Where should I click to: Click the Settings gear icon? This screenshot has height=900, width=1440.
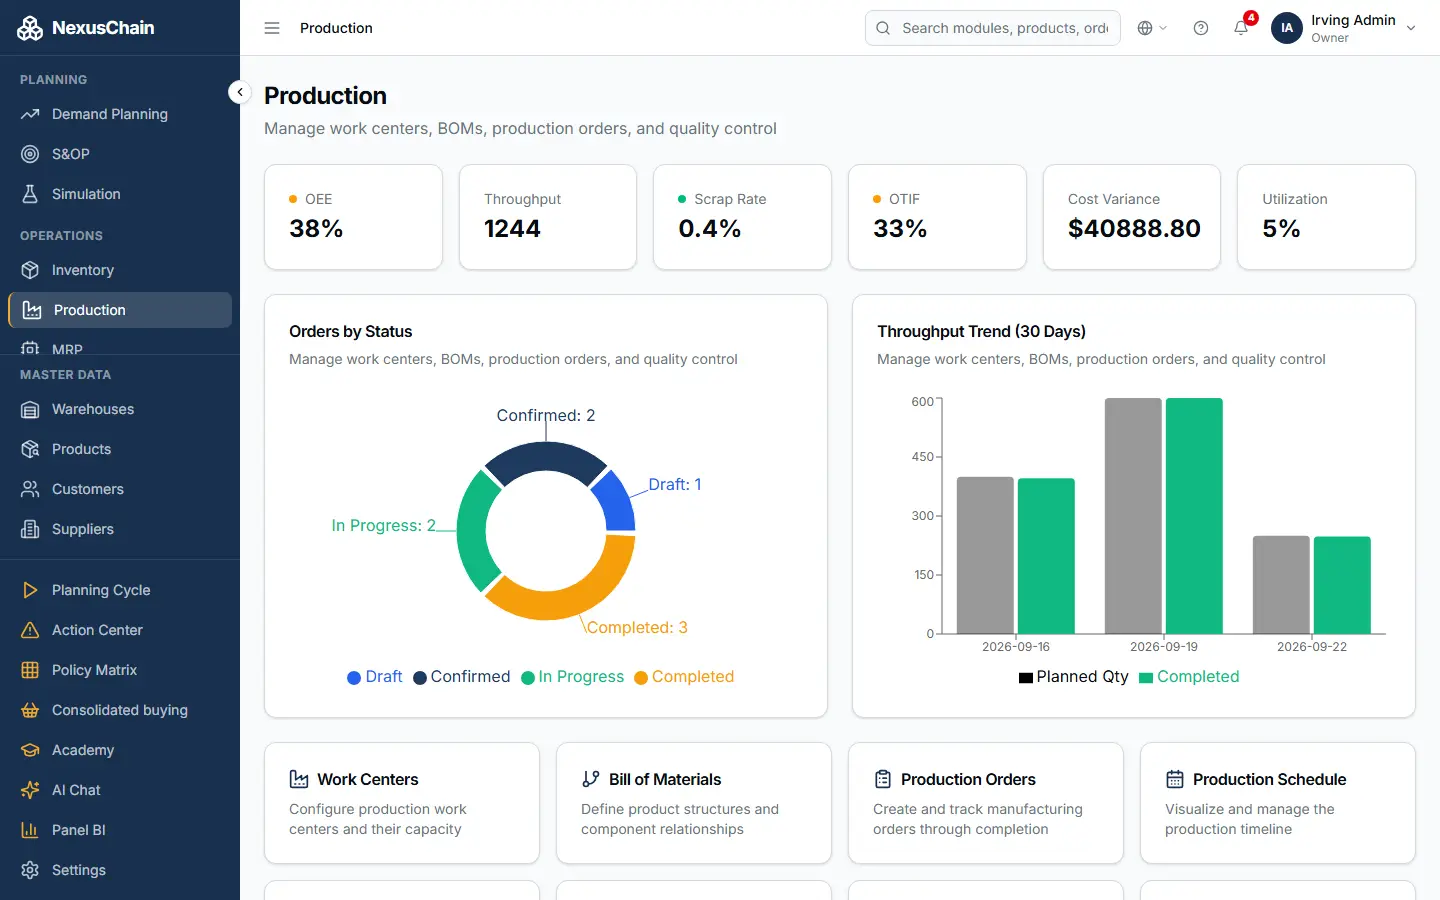[30, 870]
